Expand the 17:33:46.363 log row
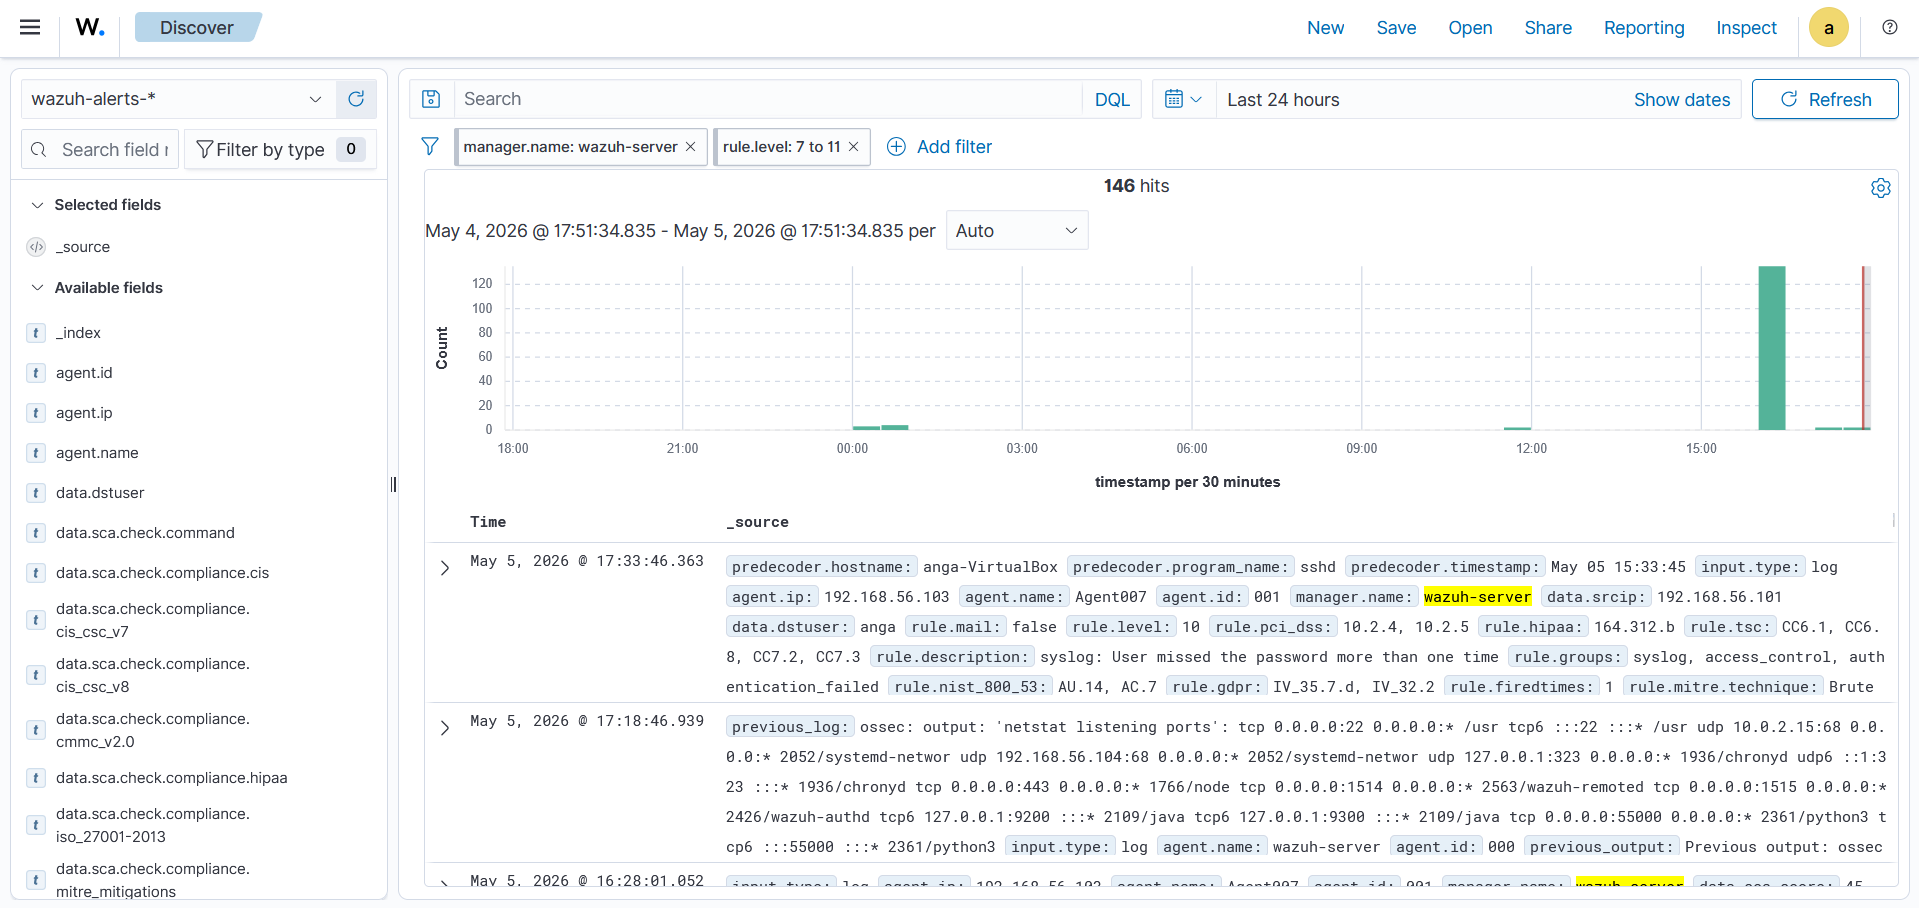 (445, 568)
